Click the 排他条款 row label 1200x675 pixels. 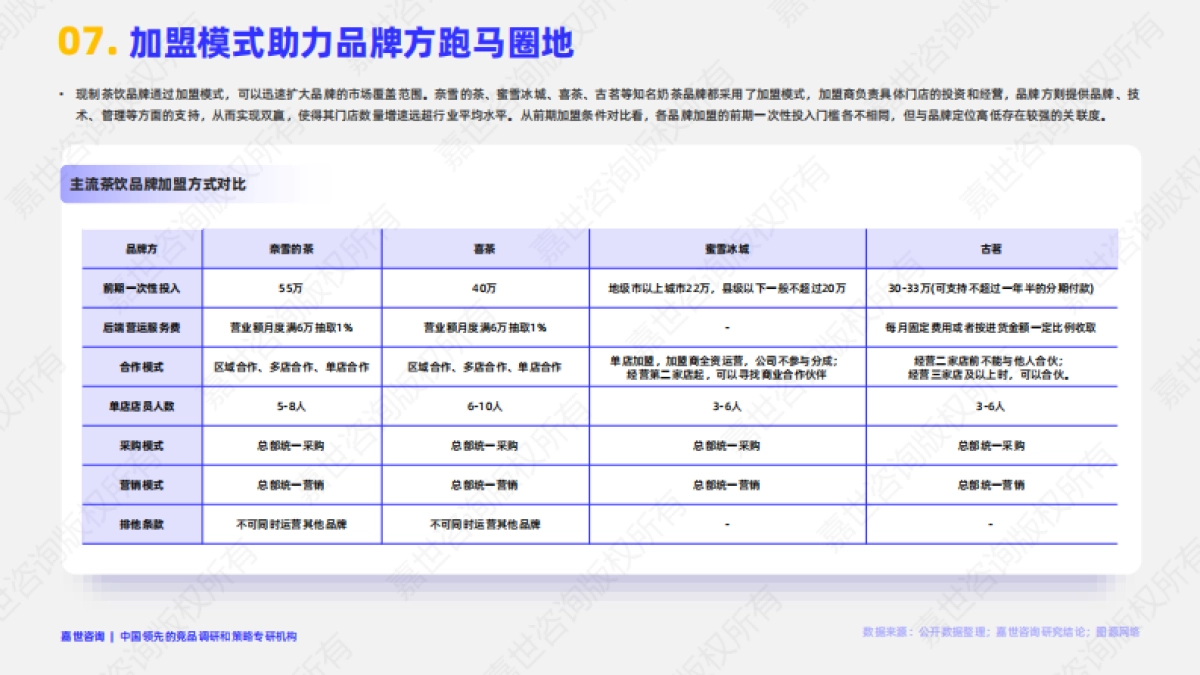pyautogui.click(x=146, y=524)
